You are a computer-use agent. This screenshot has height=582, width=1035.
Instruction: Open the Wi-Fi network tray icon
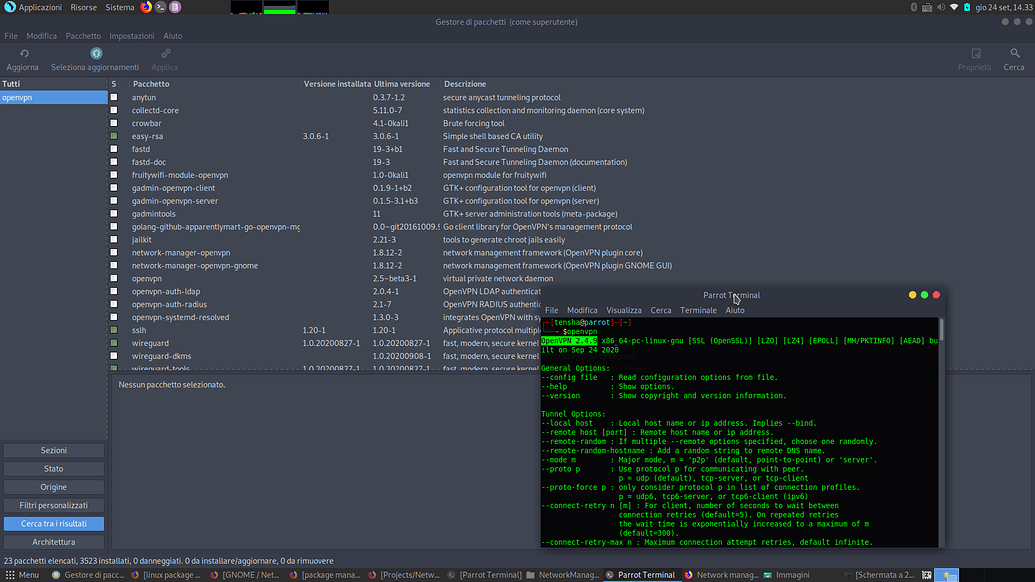[954, 7]
